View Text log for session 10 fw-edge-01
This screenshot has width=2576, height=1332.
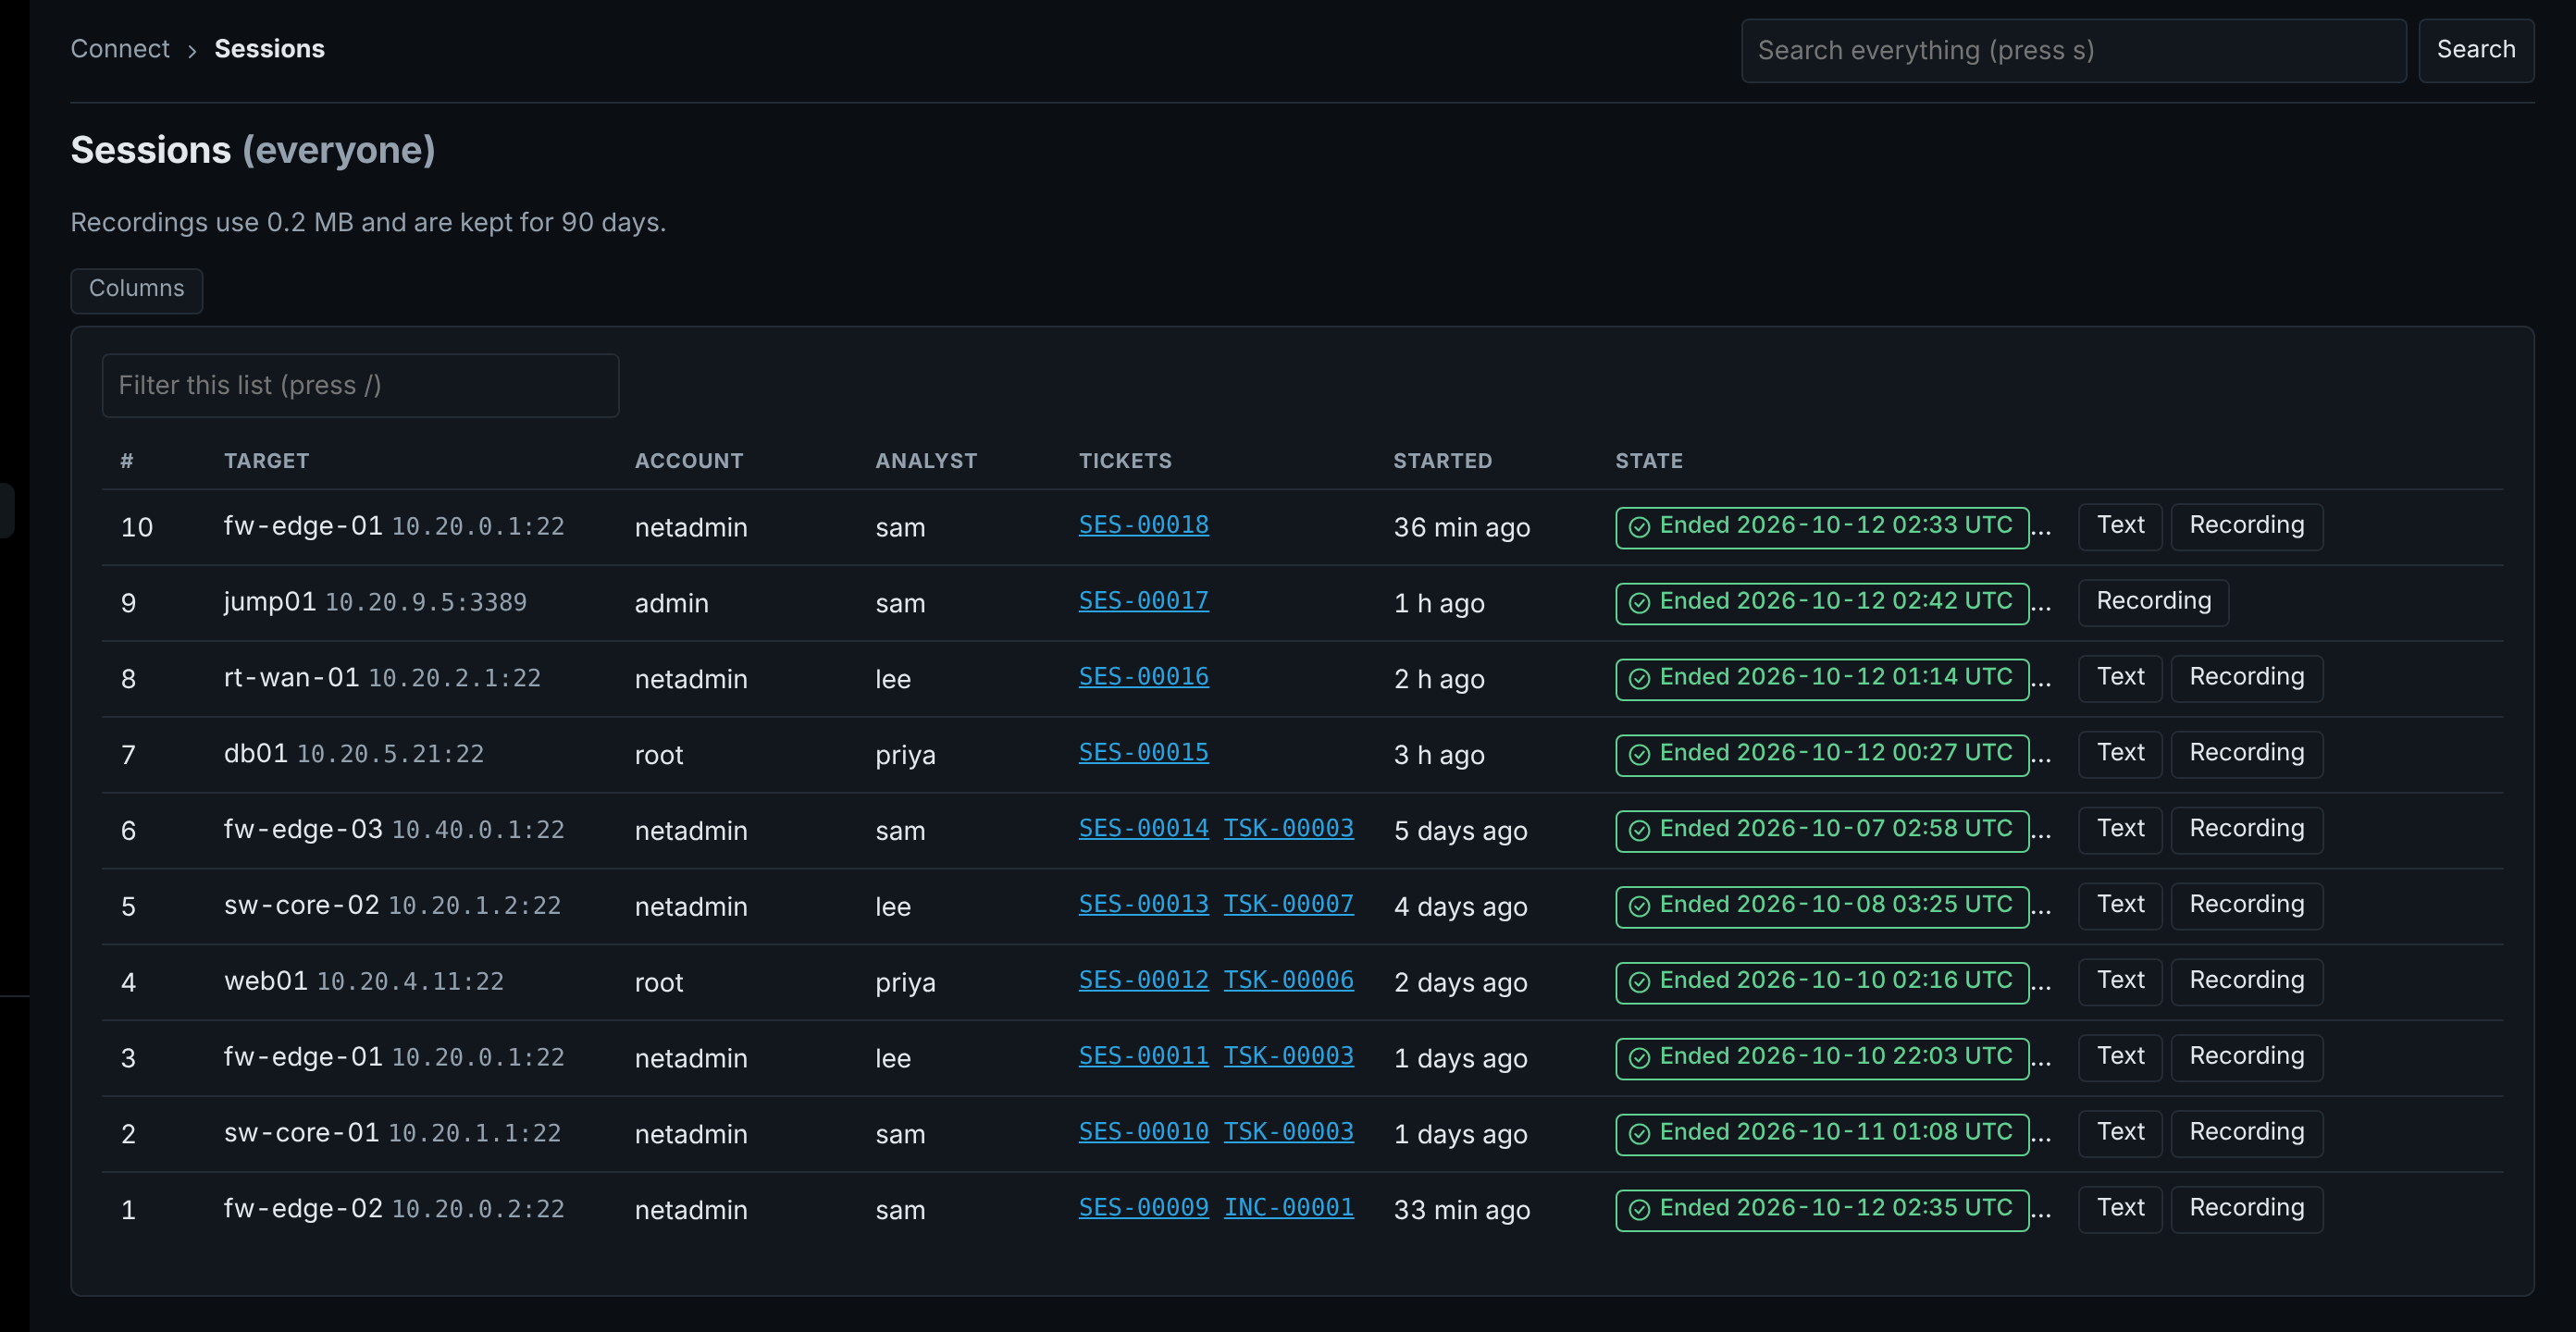coord(2120,526)
